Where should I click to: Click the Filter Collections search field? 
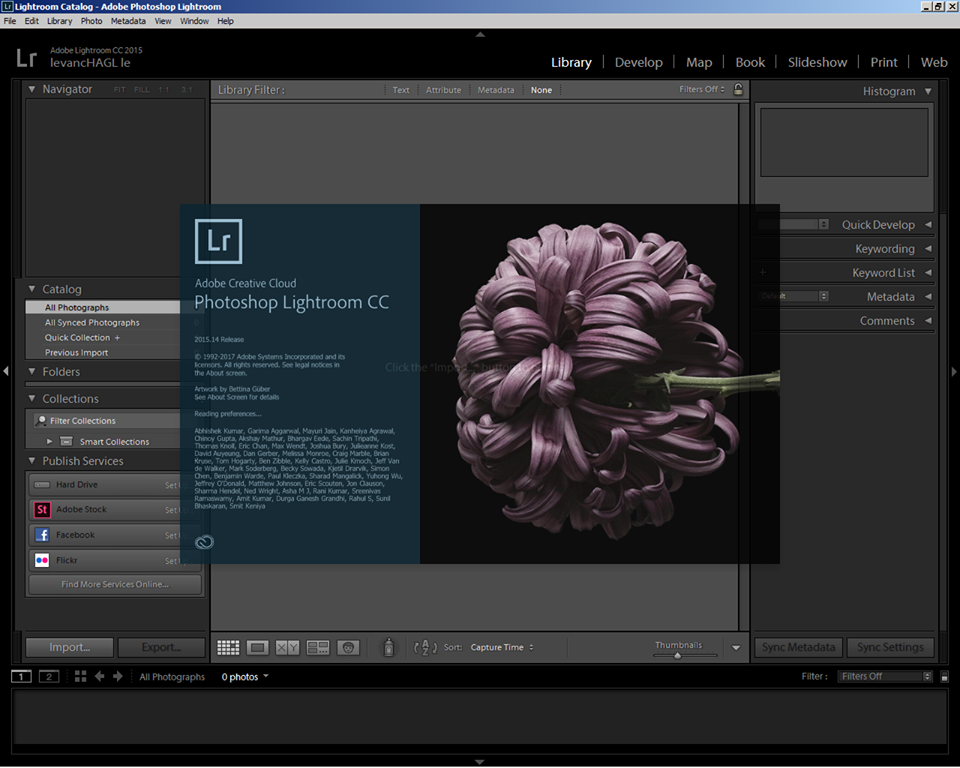107,421
